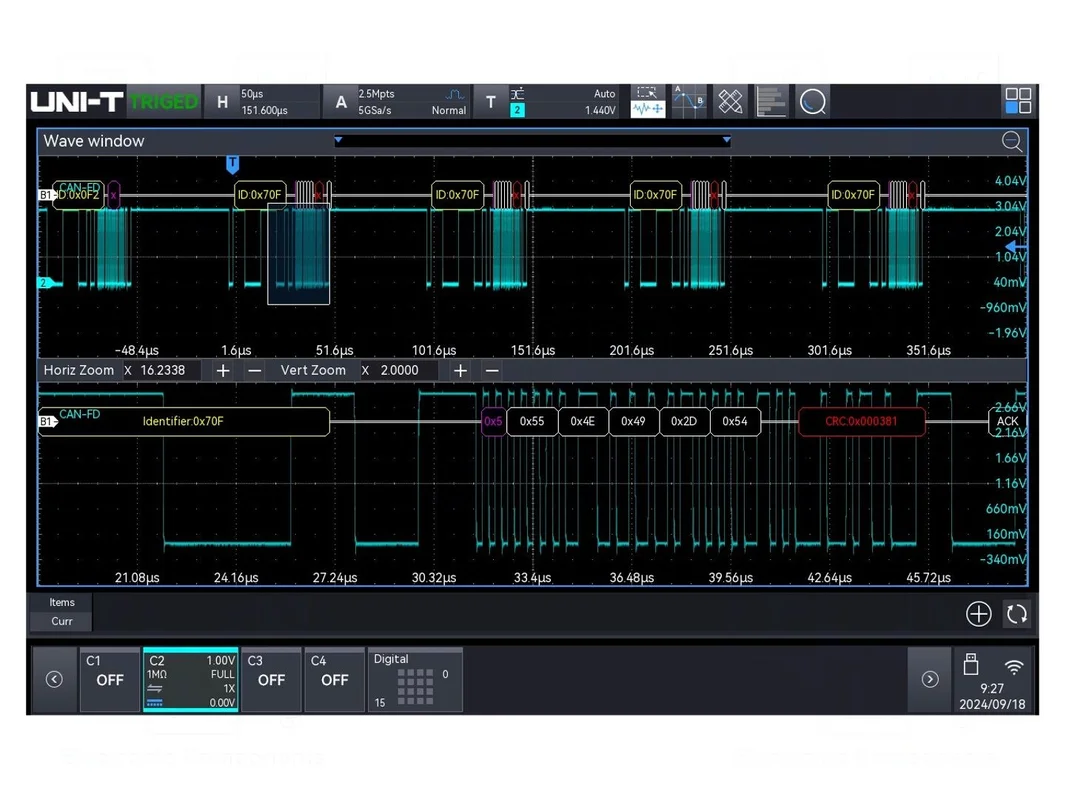
Task: Click the zoom range overview bar
Action: 532,141
